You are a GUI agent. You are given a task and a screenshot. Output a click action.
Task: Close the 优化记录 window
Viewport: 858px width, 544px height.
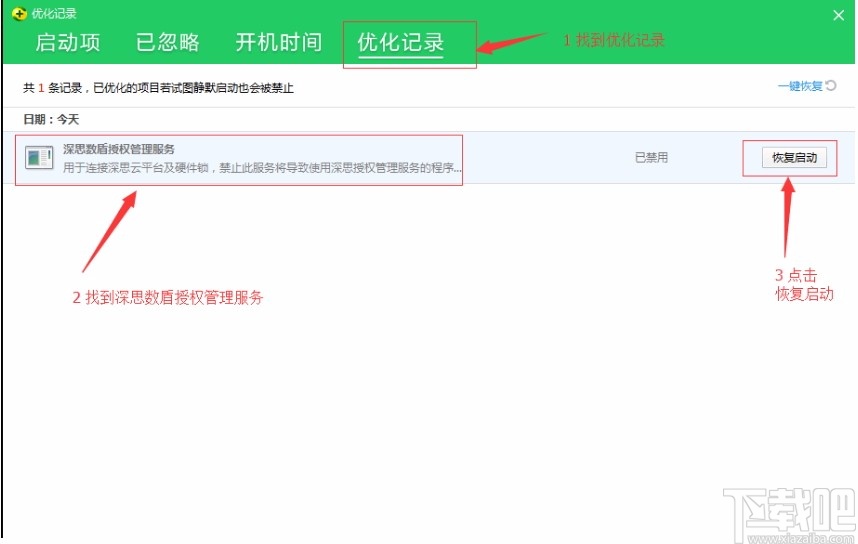pos(838,15)
